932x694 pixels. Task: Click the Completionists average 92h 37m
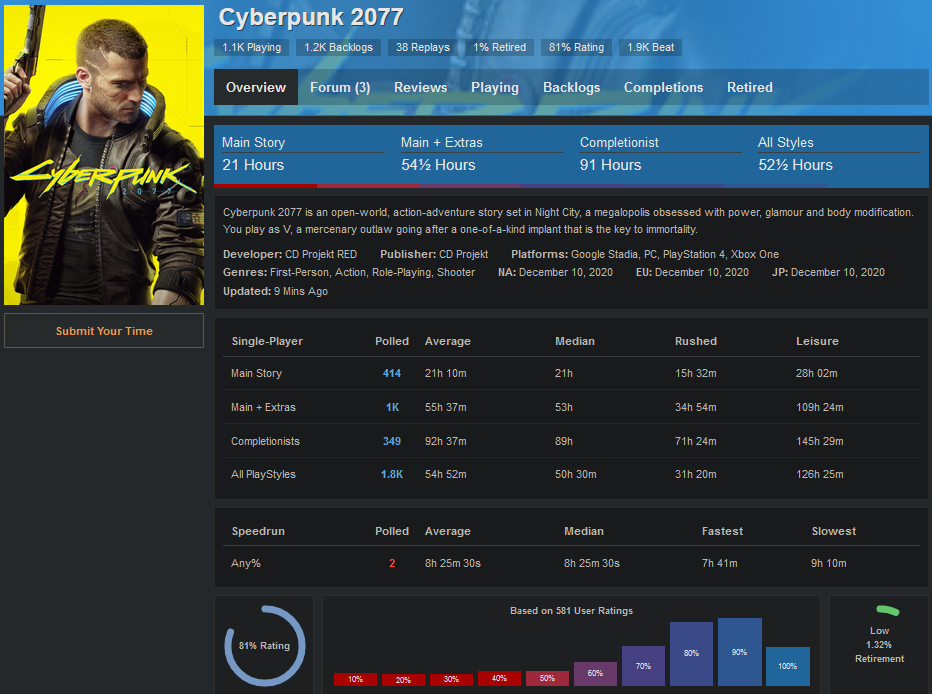(x=445, y=441)
